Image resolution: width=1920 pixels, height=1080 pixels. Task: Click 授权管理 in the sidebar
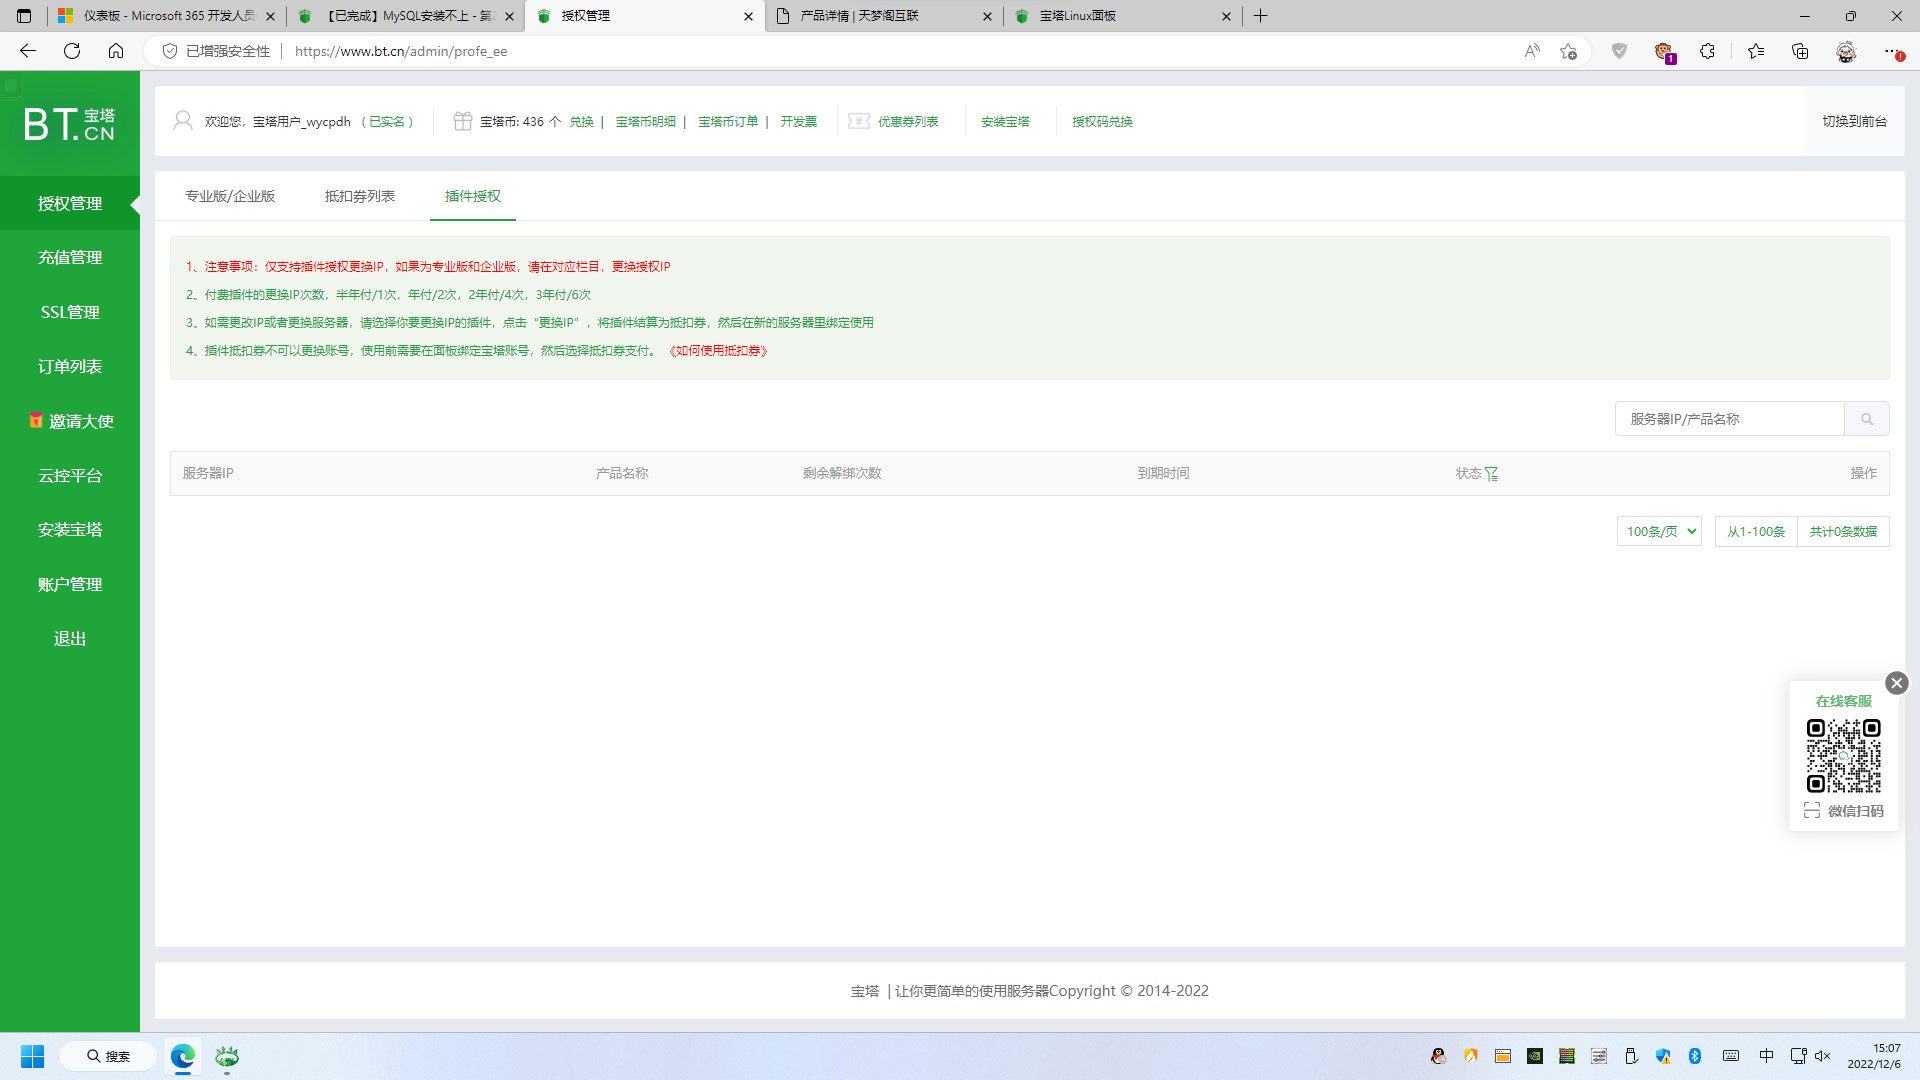(70, 204)
